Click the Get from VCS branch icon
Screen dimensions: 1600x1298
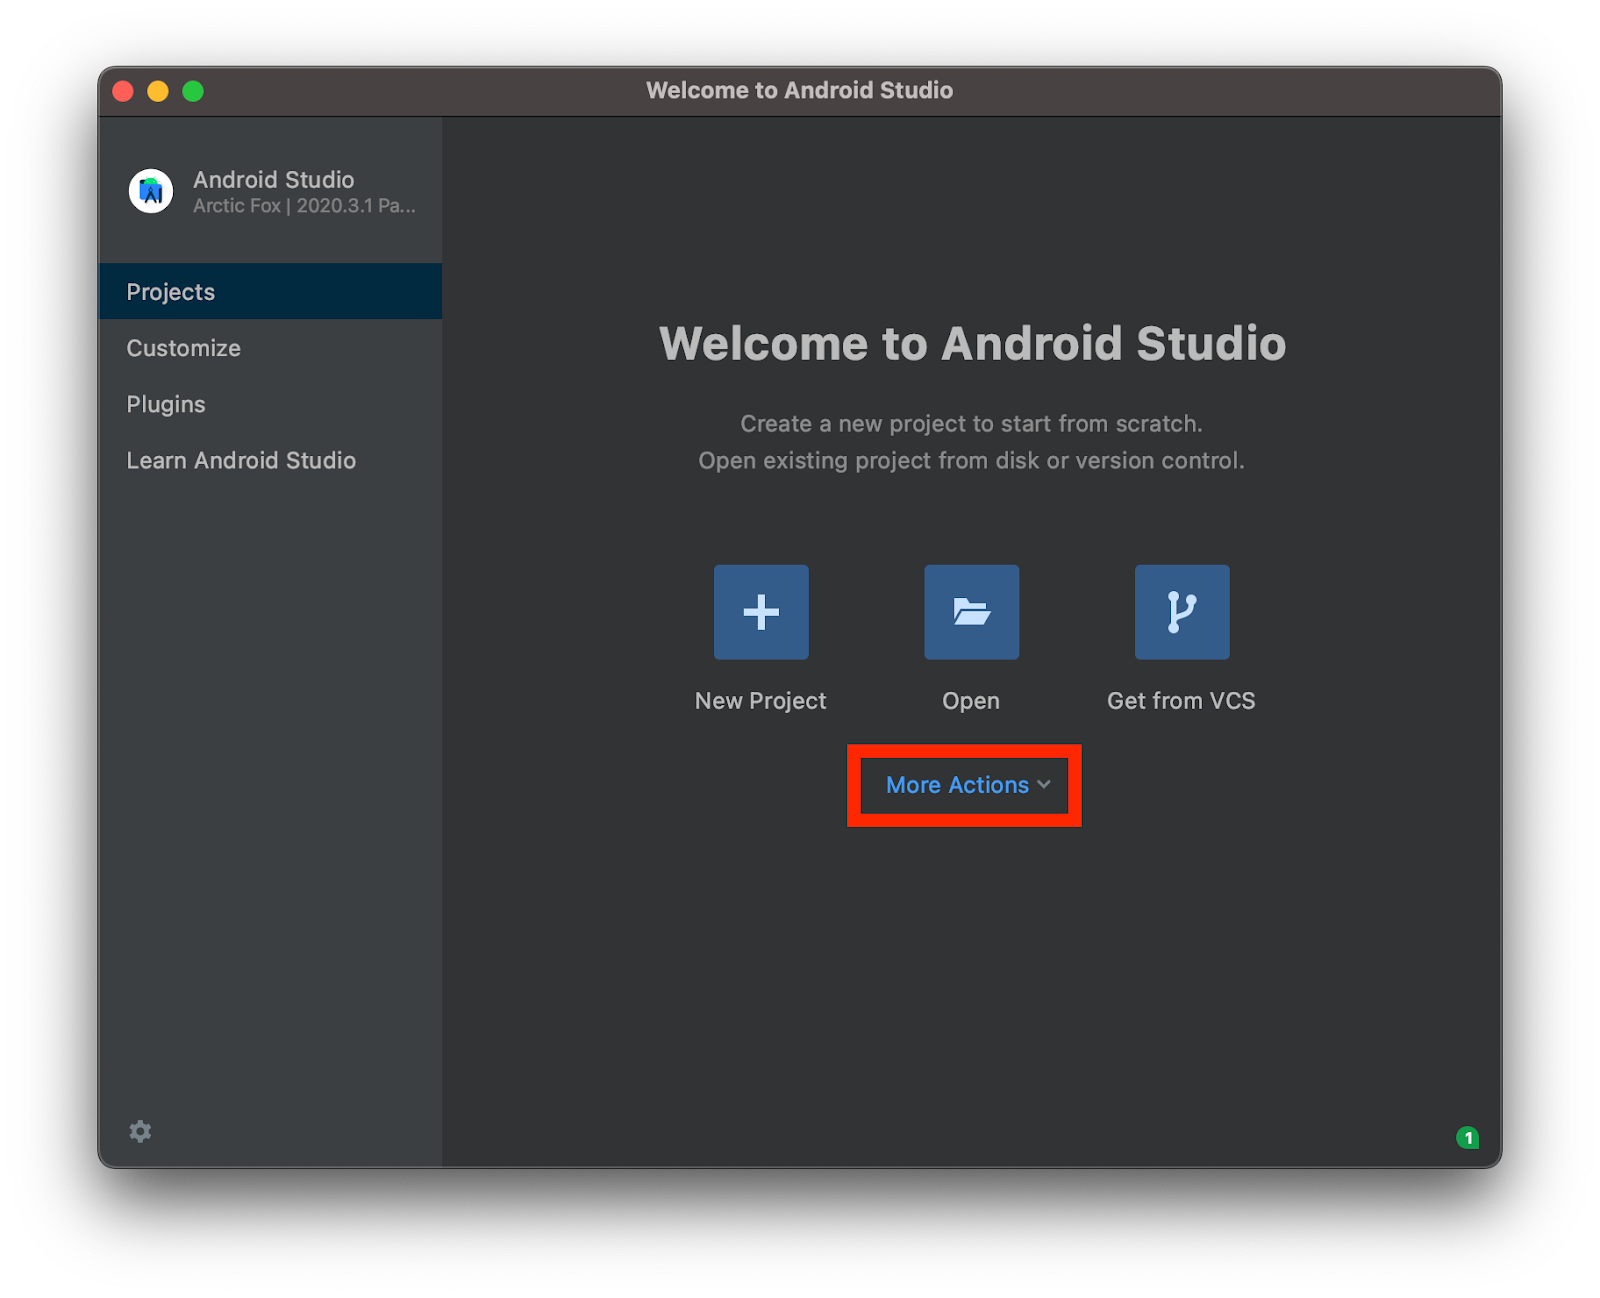coord(1182,612)
